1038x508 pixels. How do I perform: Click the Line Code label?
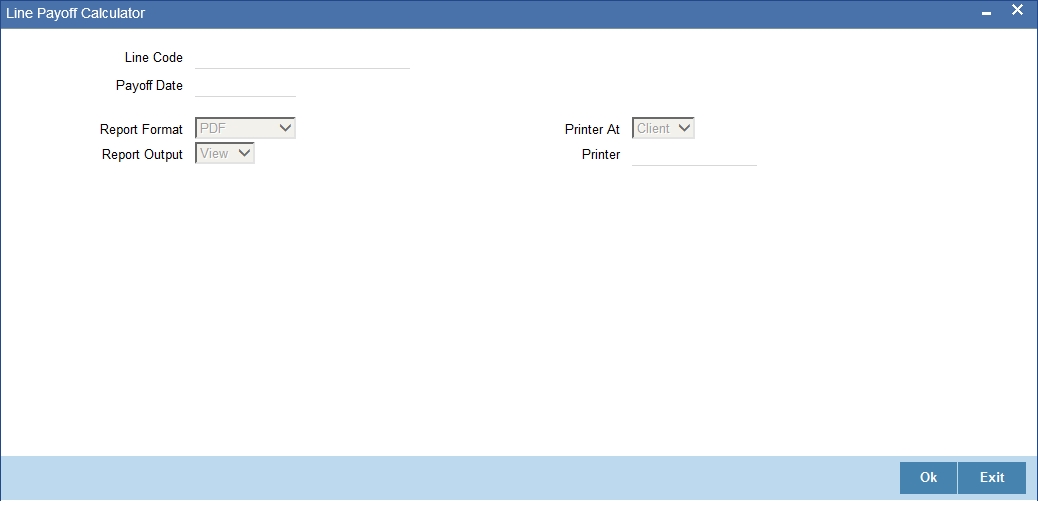coord(154,58)
